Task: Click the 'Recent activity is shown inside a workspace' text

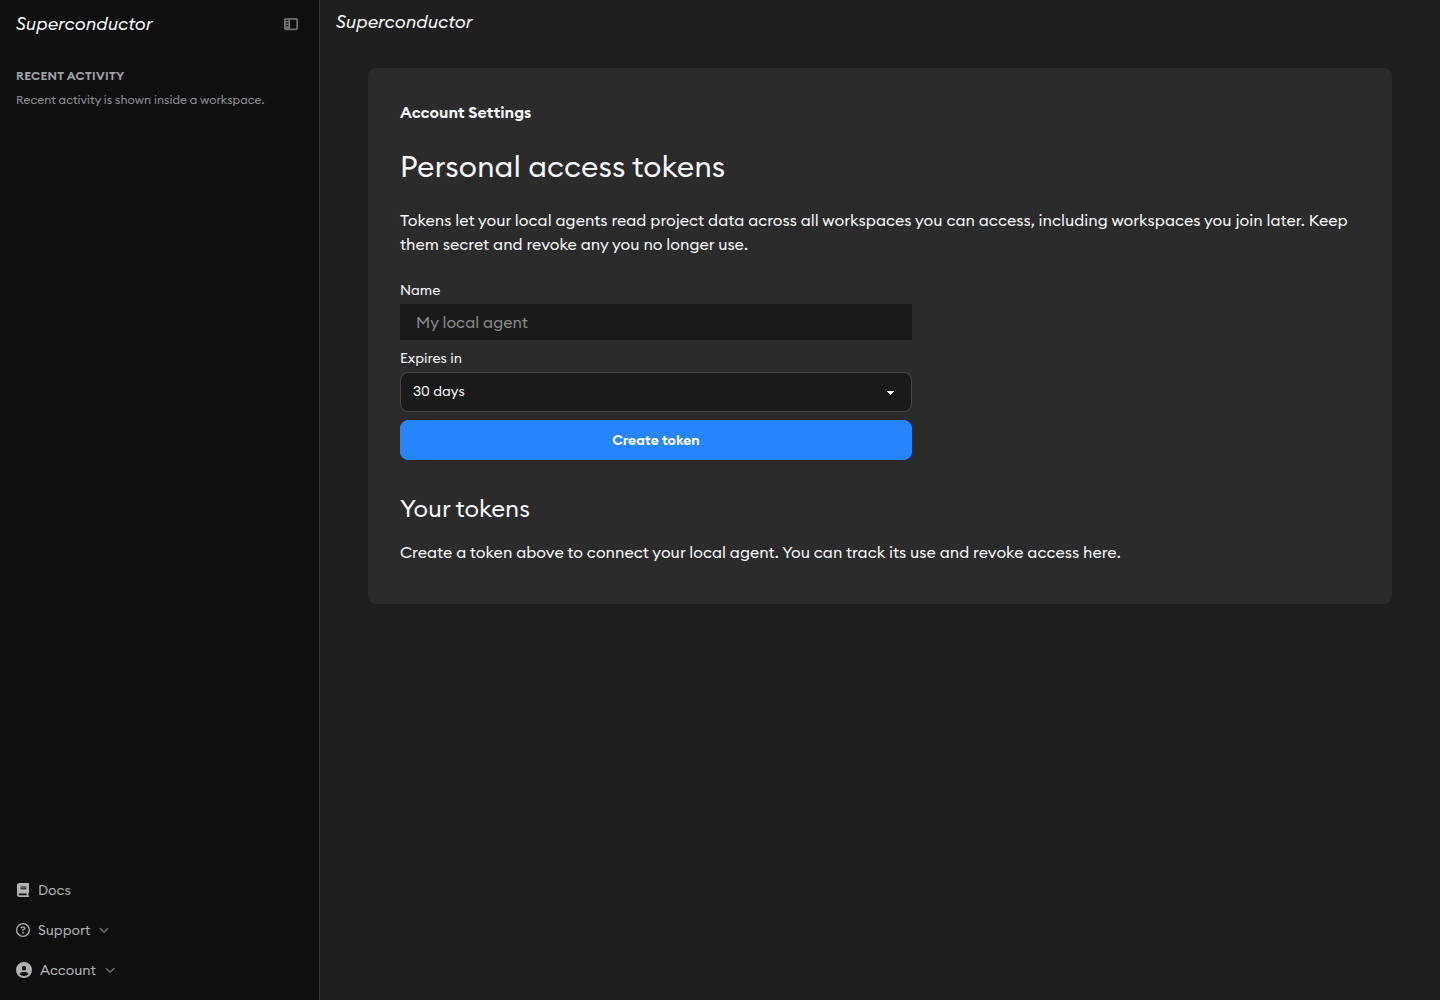Action: [140, 100]
